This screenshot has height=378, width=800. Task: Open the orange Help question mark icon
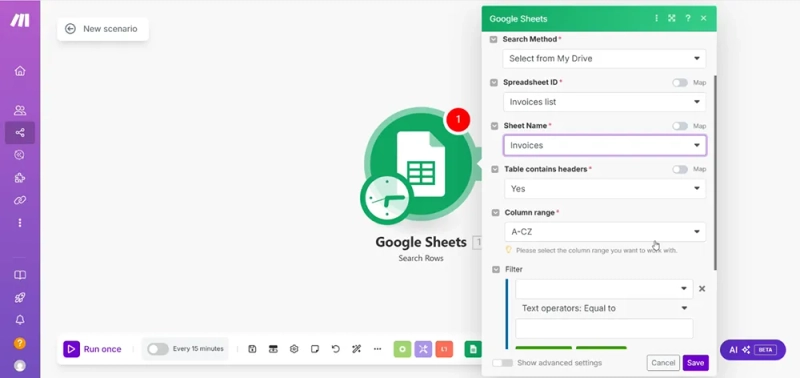coord(20,343)
